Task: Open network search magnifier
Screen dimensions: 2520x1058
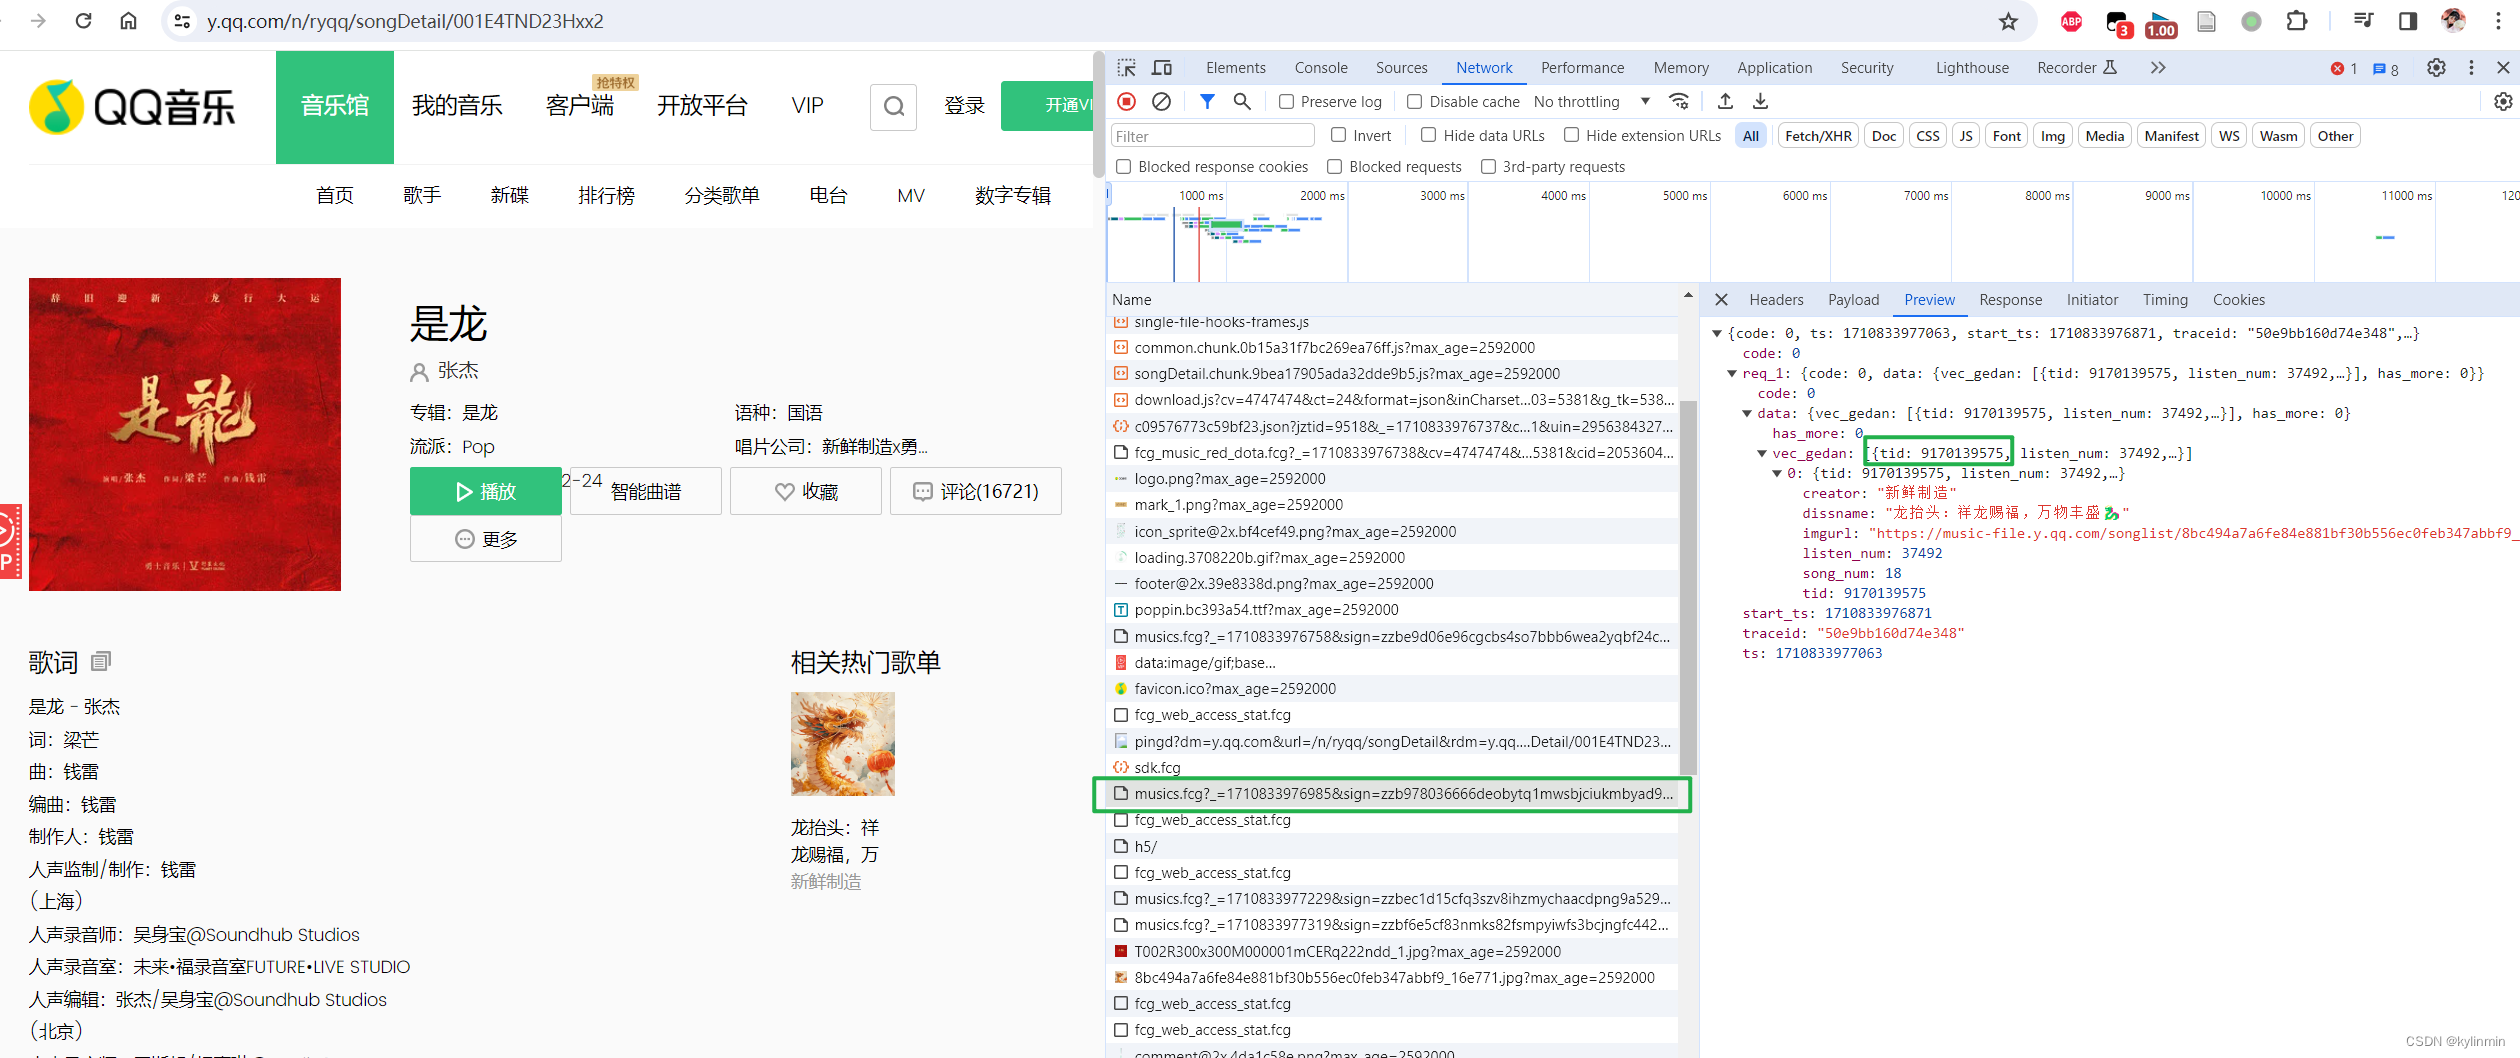Action: (x=1242, y=101)
